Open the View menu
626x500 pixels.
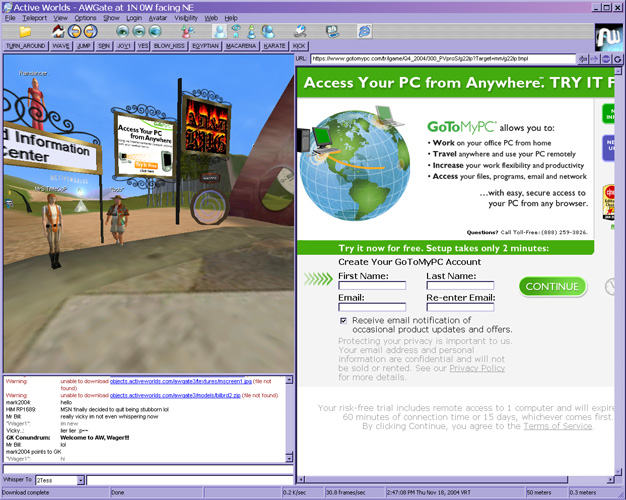(61, 18)
